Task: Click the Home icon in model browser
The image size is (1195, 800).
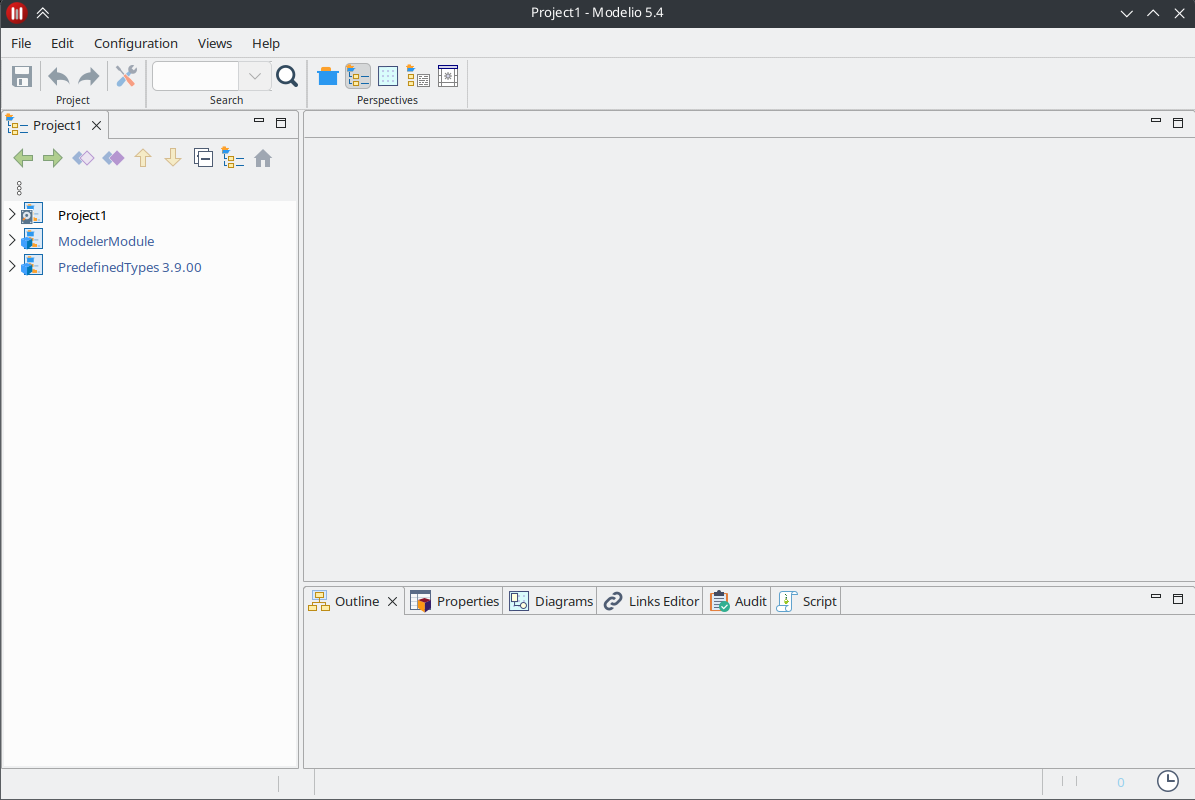Action: coord(263,158)
